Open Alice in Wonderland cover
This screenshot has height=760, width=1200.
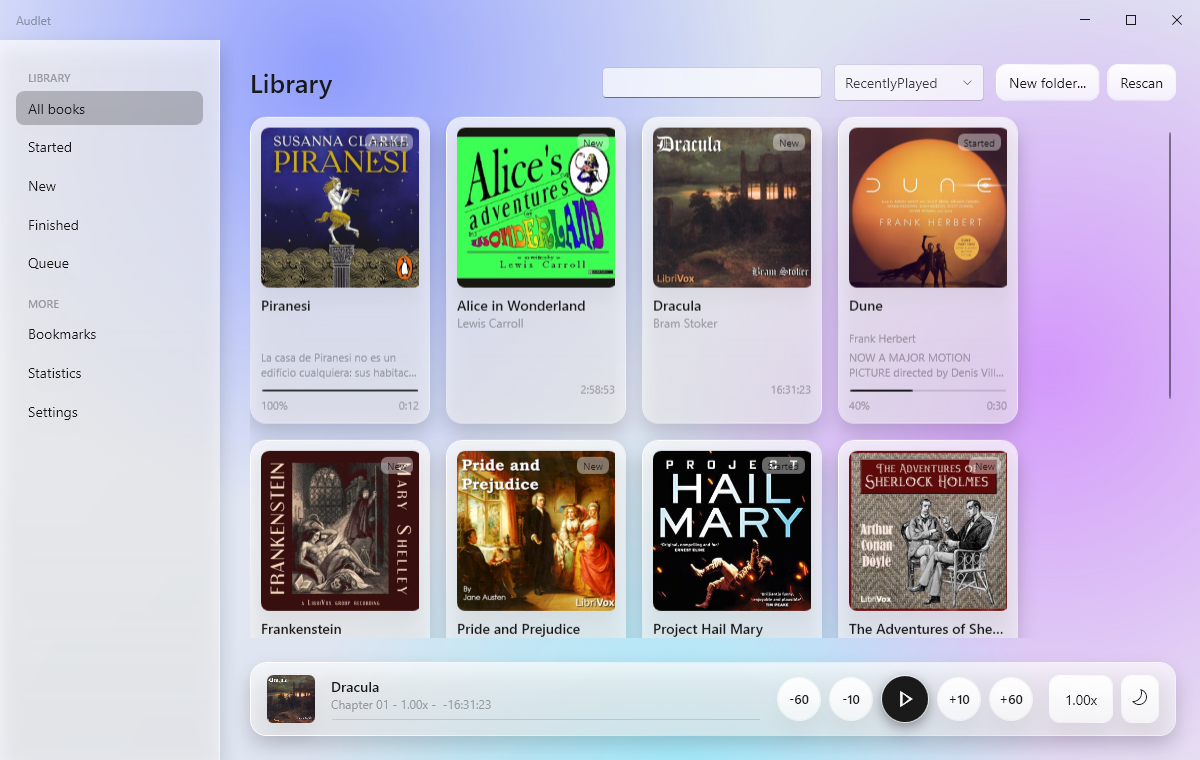click(x=536, y=208)
